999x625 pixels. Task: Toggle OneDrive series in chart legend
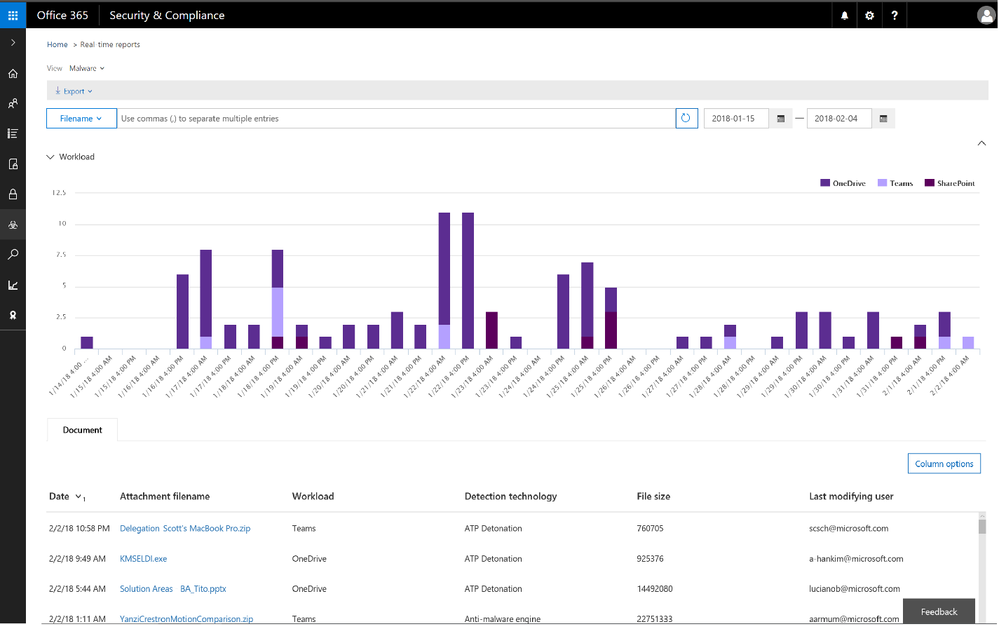pyautogui.click(x=843, y=183)
